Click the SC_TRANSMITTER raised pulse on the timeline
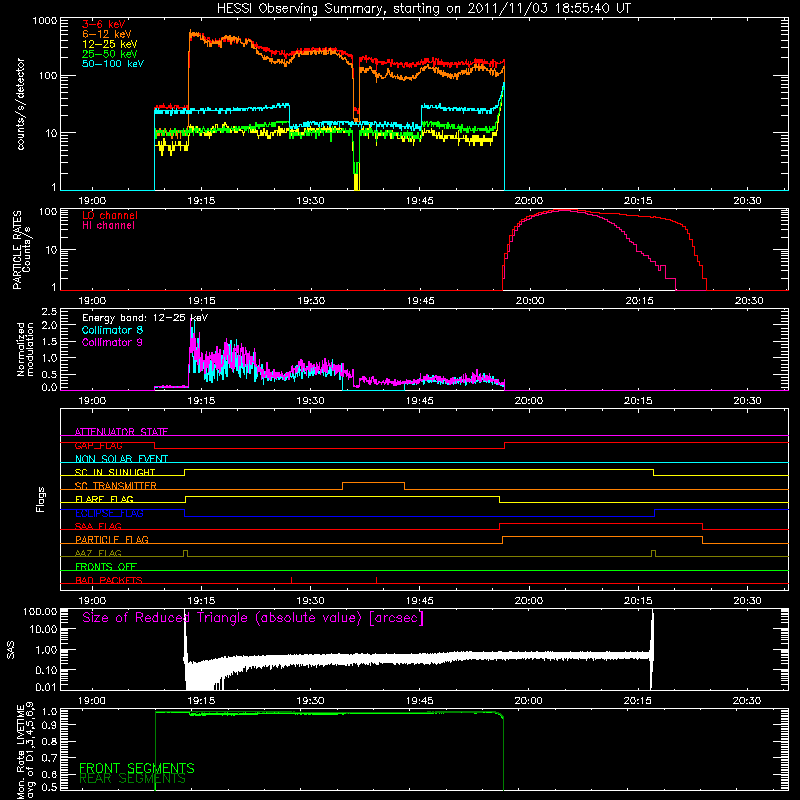The height and width of the screenshot is (800, 800). coord(373,484)
